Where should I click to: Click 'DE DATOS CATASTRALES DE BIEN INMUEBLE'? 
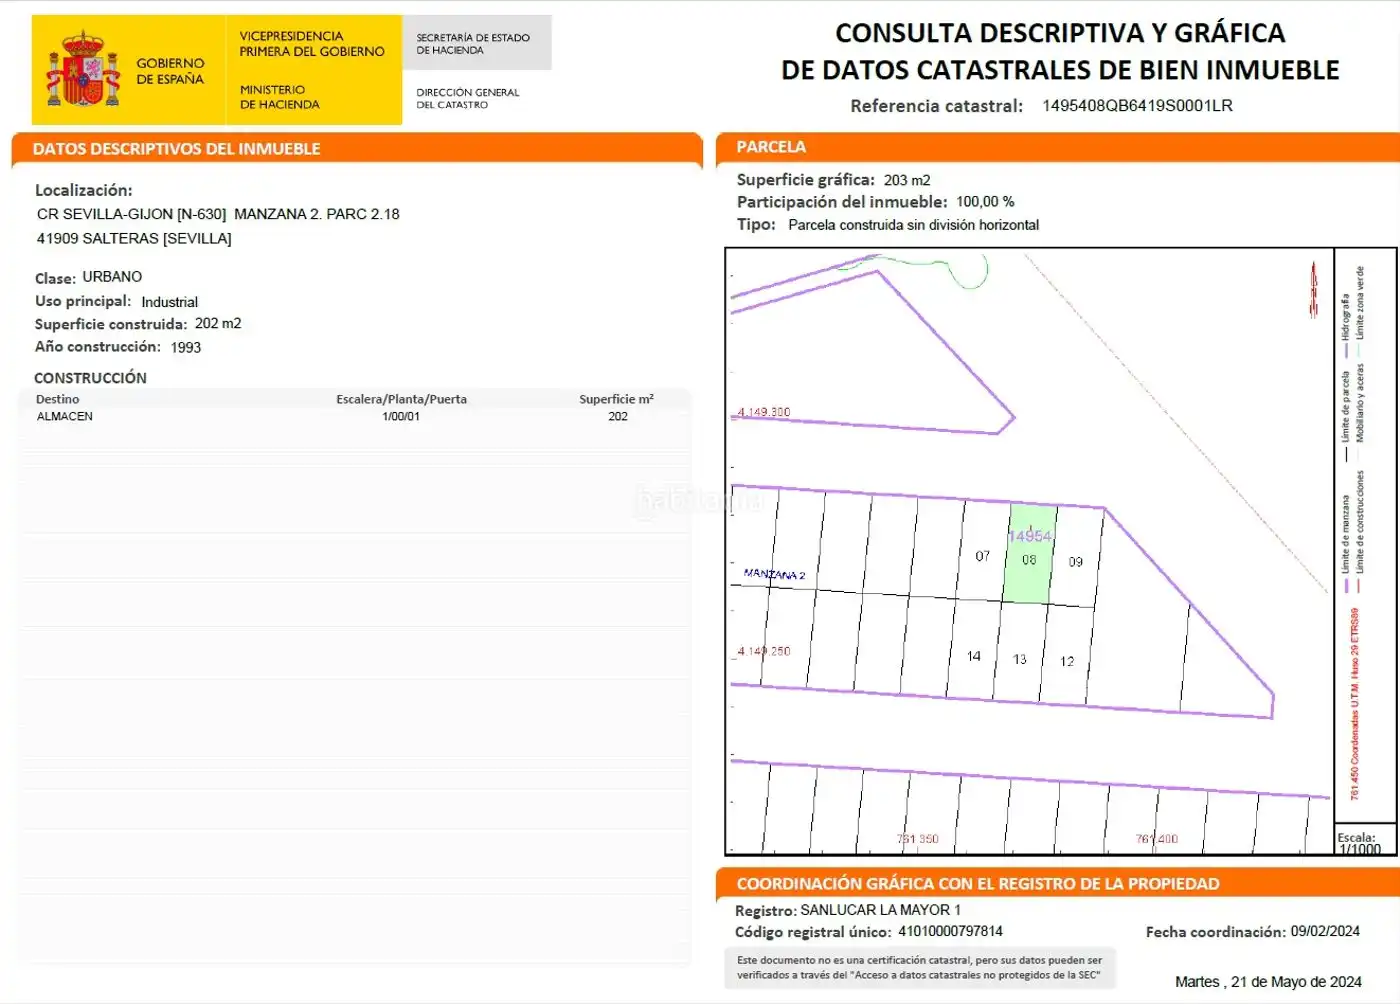pos(1060,70)
